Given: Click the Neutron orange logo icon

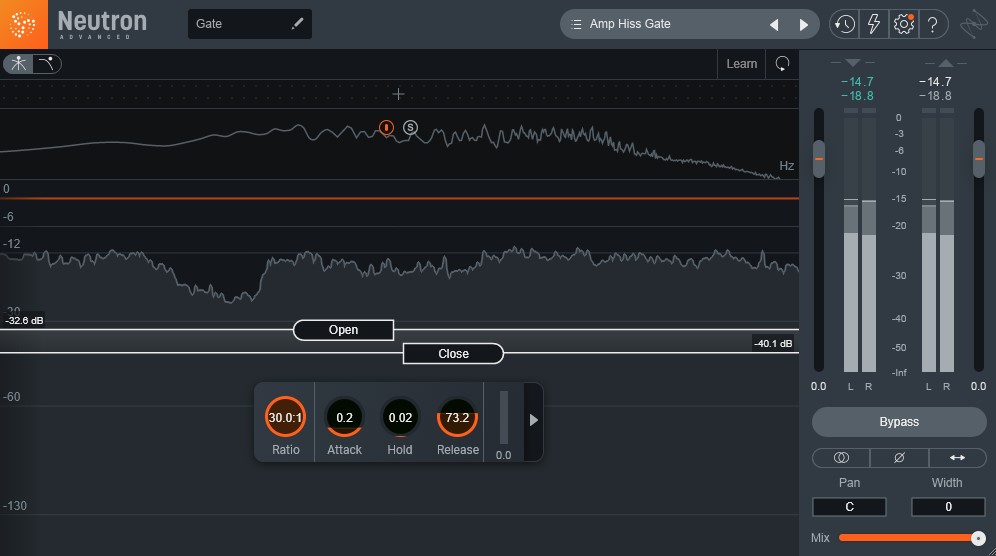Looking at the screenshot, I should [24, 24].
